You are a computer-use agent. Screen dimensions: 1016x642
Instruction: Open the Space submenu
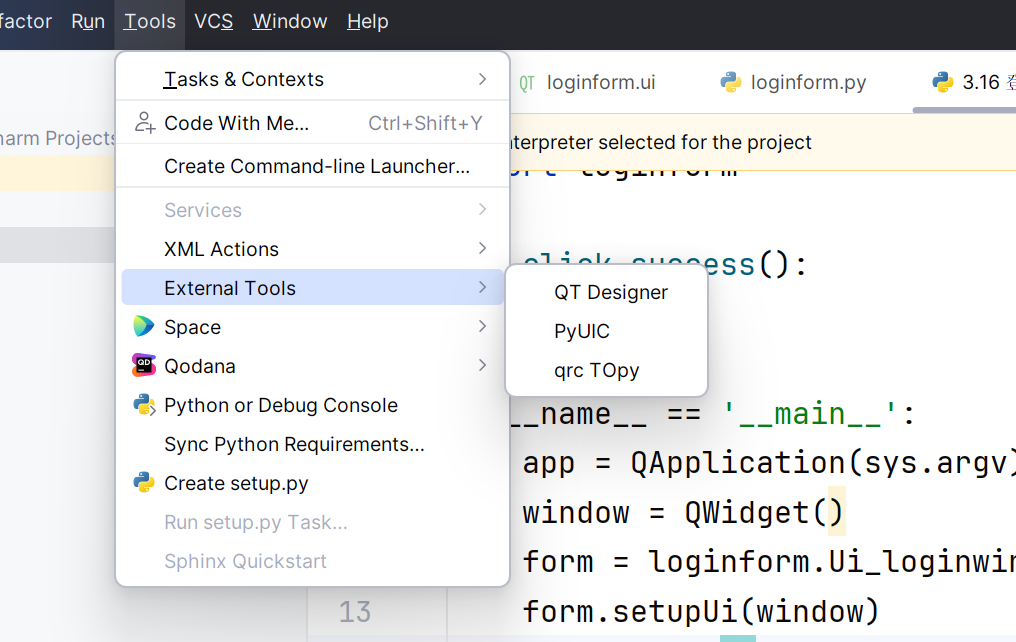(312, 327)
